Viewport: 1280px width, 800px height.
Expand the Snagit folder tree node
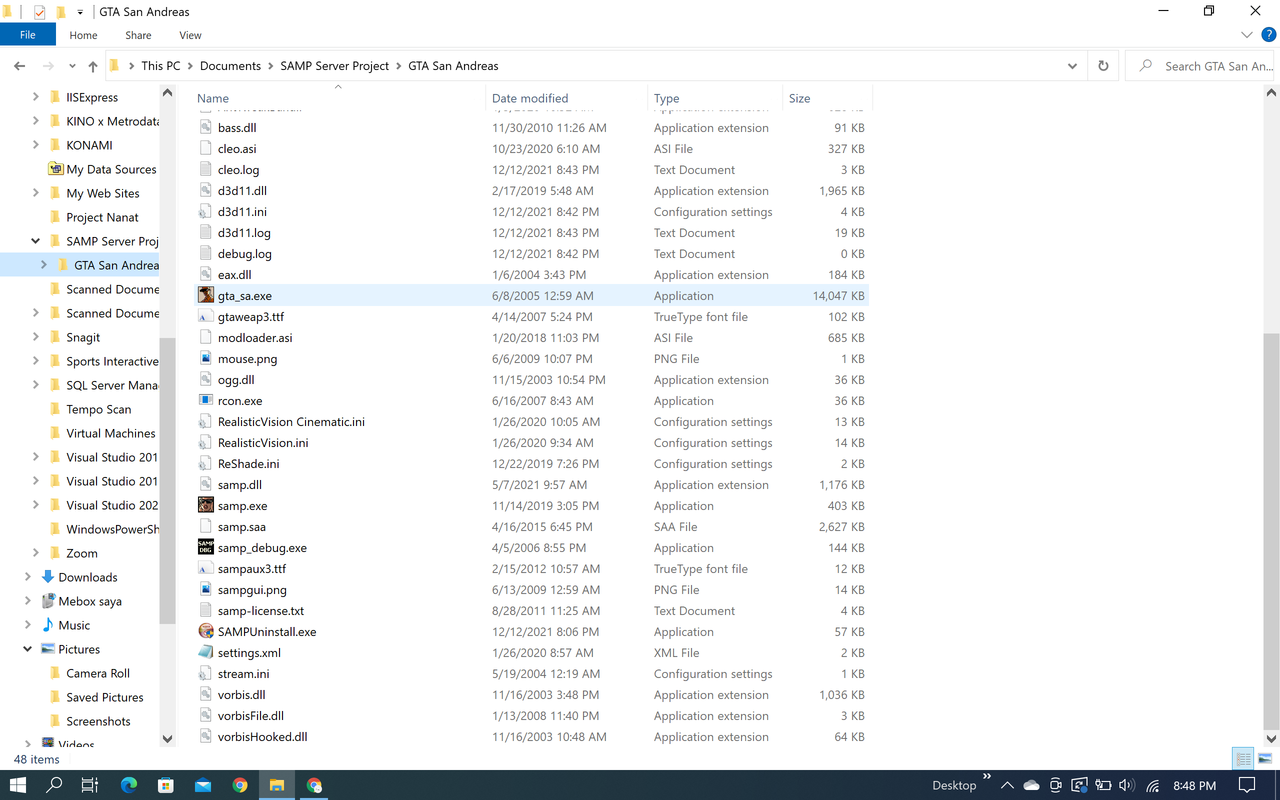pos(36,337)
